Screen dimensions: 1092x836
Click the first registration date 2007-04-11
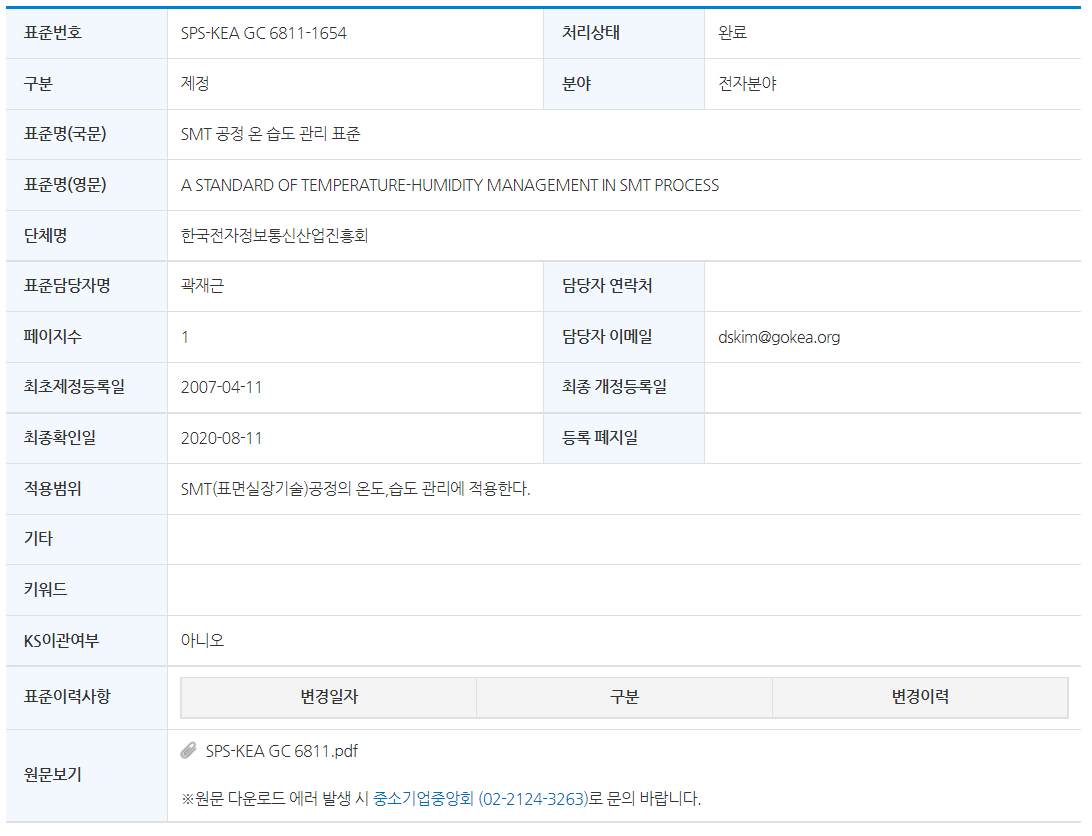(x=221, y=387)
